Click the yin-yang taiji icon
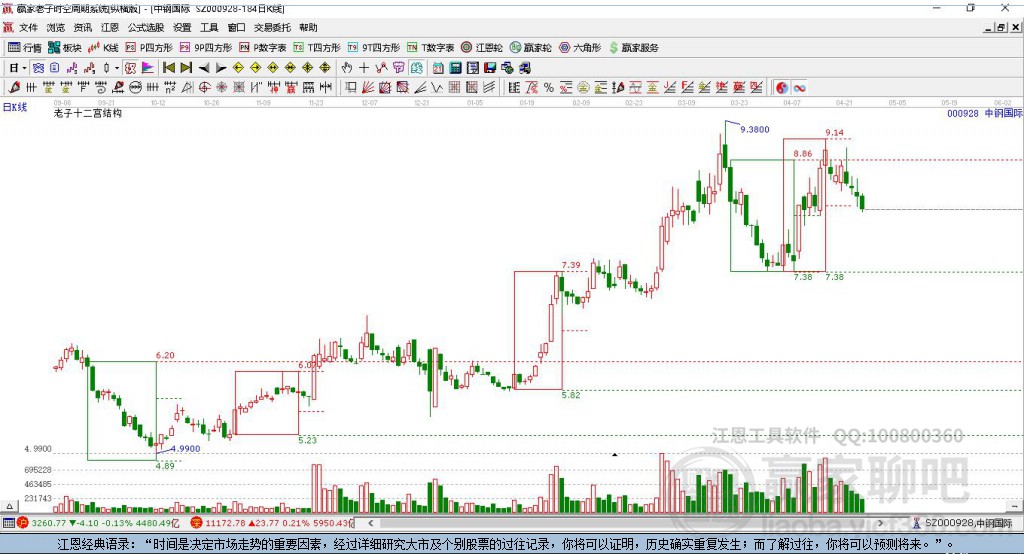The height and width of the screenshot is (554, 1024). tap(782, 88)
